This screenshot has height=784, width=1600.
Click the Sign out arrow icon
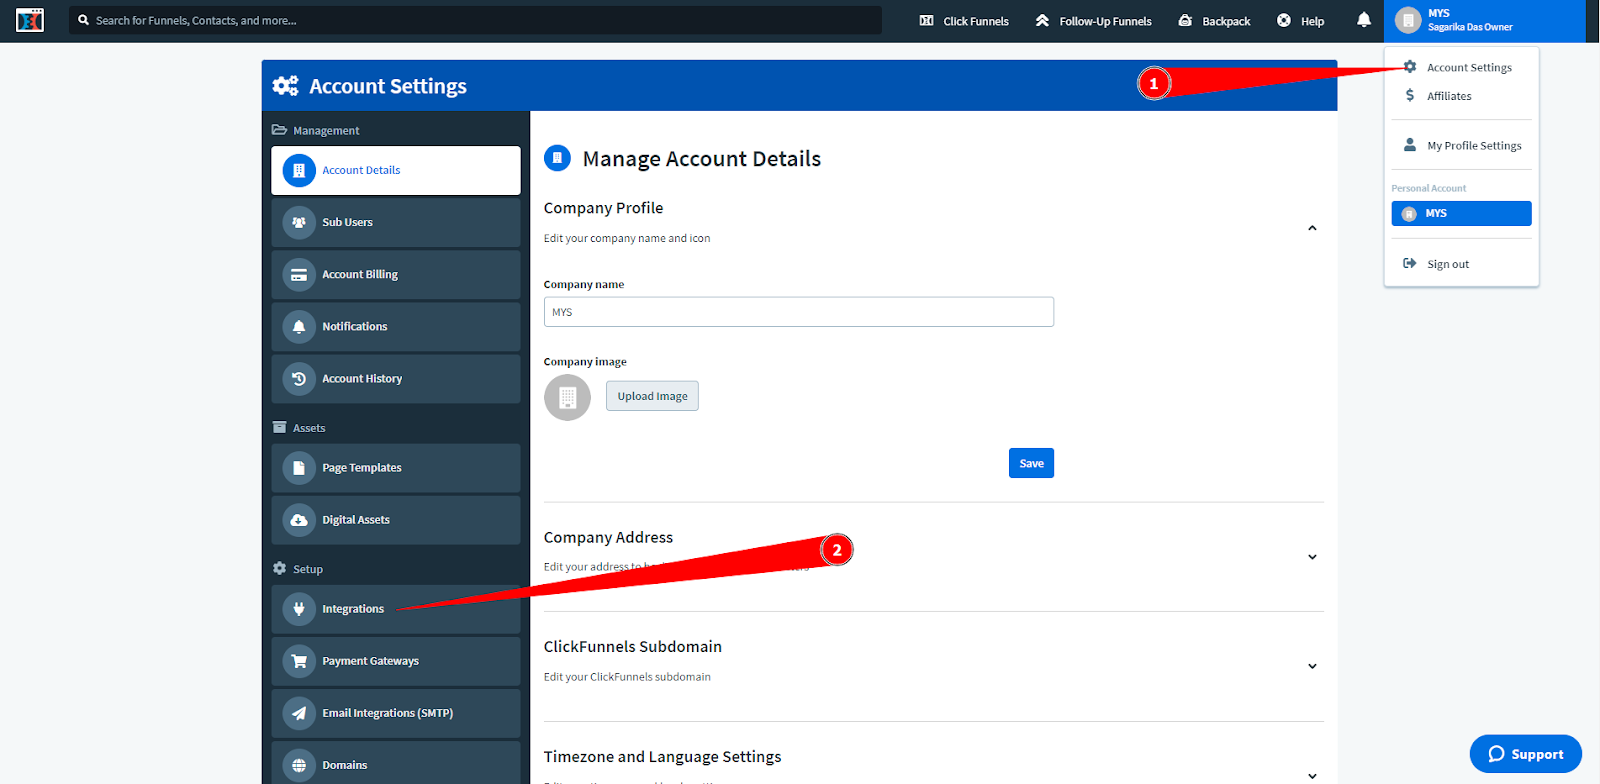[x=1410, y=264]
